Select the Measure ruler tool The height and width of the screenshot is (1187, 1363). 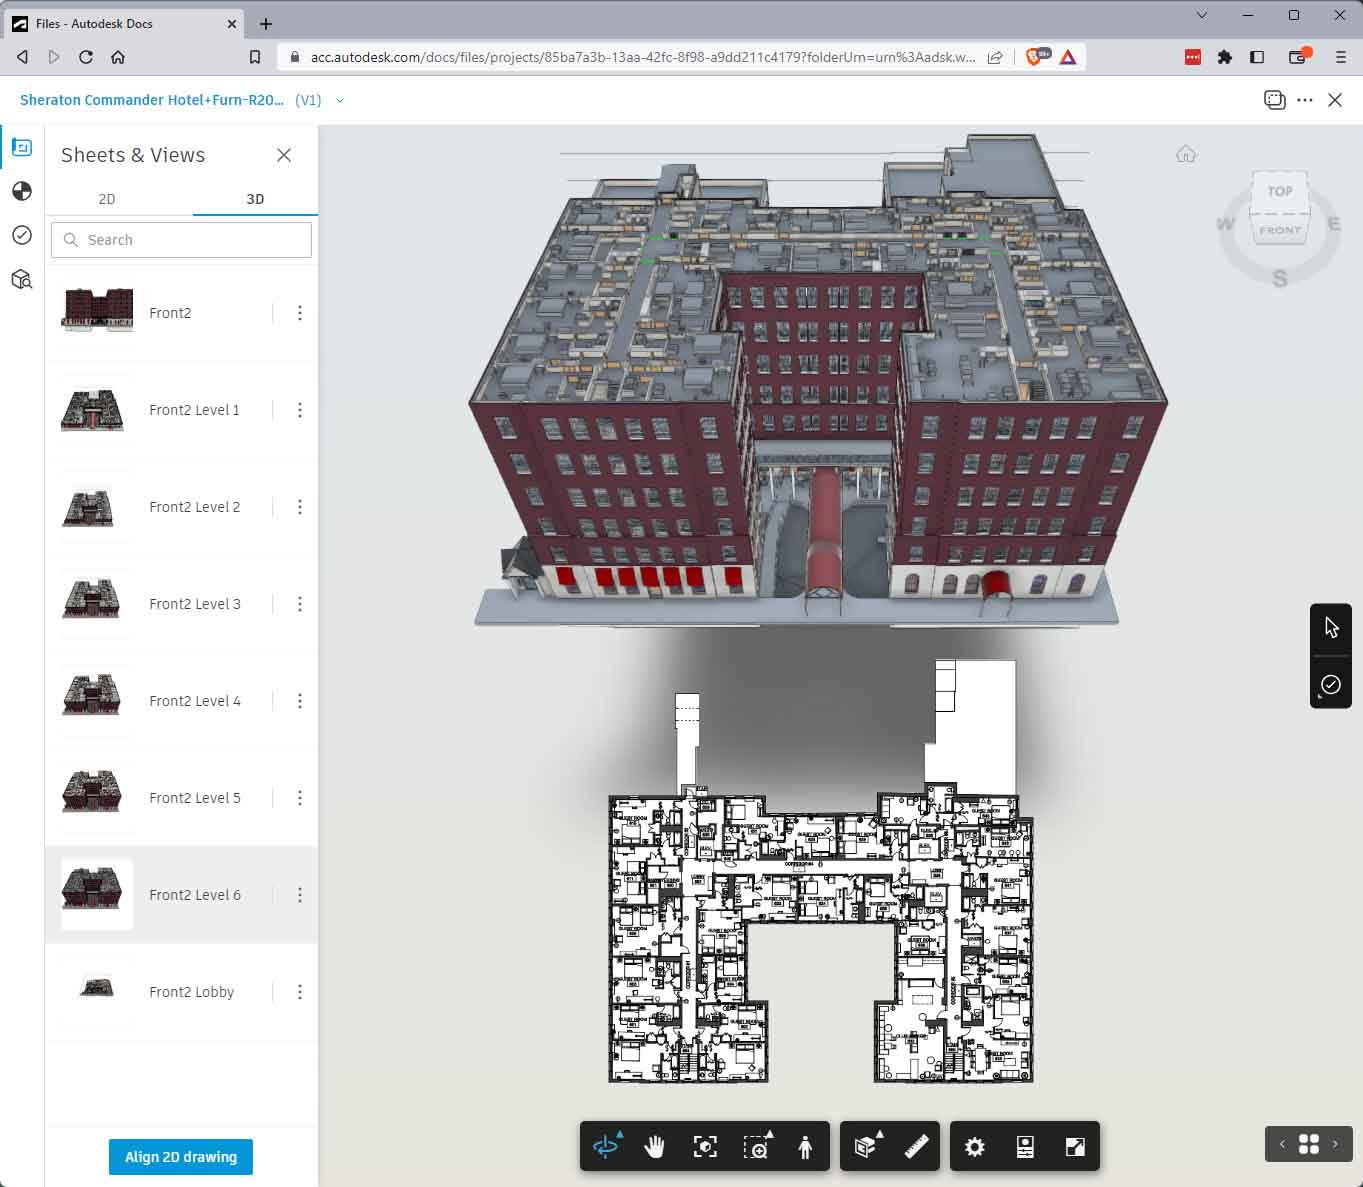pyautogui.click(x=916, y=1146)
